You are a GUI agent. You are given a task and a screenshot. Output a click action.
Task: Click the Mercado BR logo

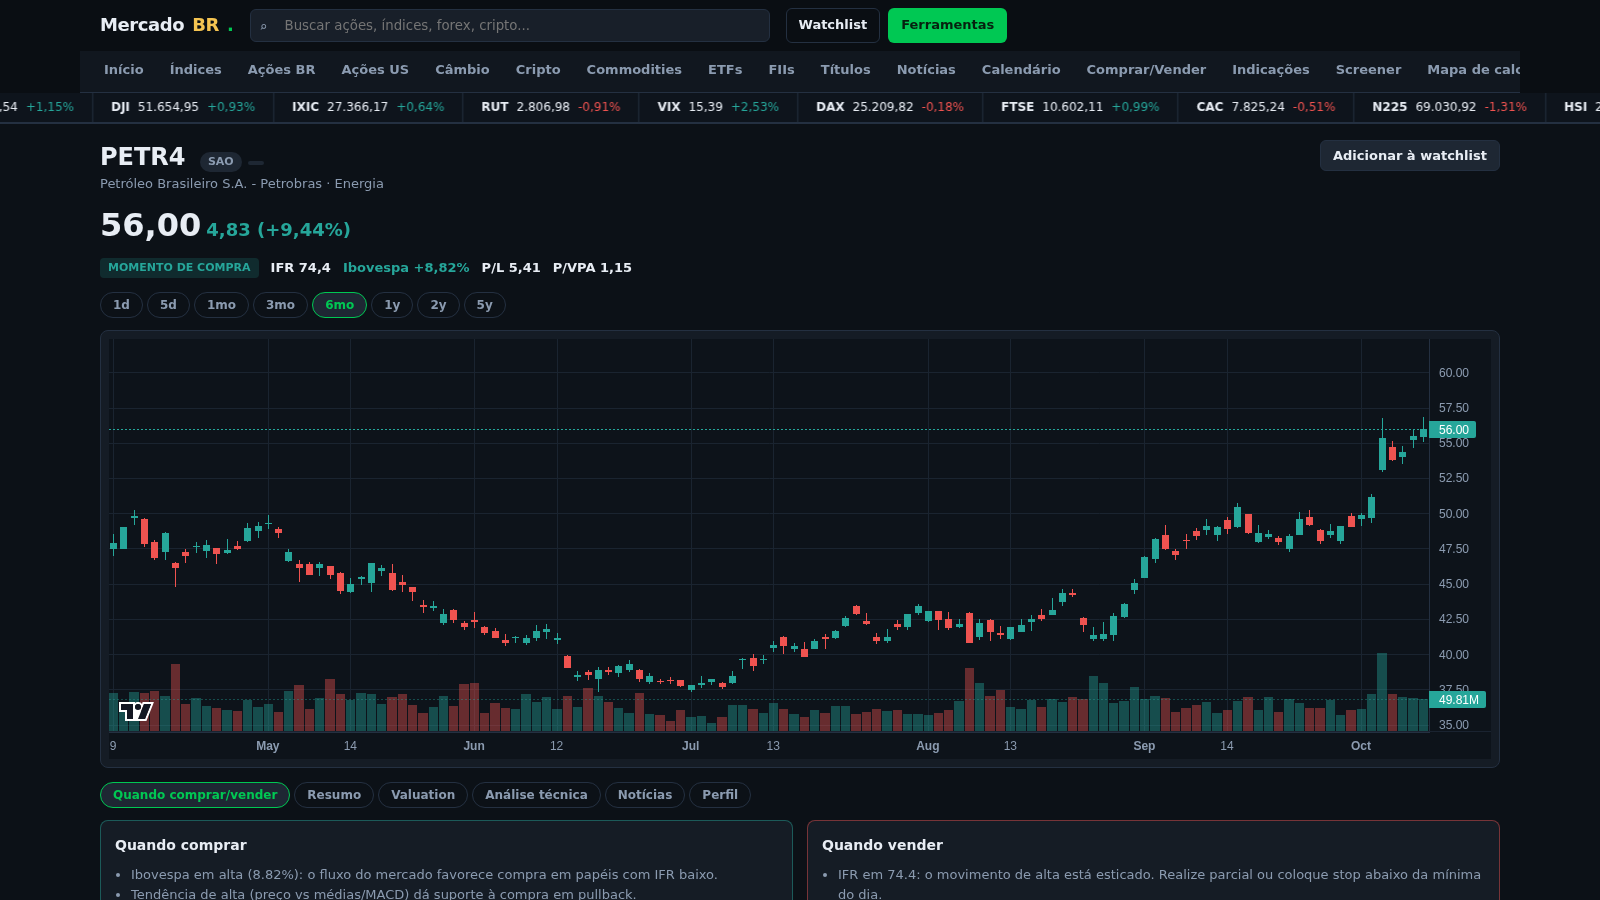point(166,25)
